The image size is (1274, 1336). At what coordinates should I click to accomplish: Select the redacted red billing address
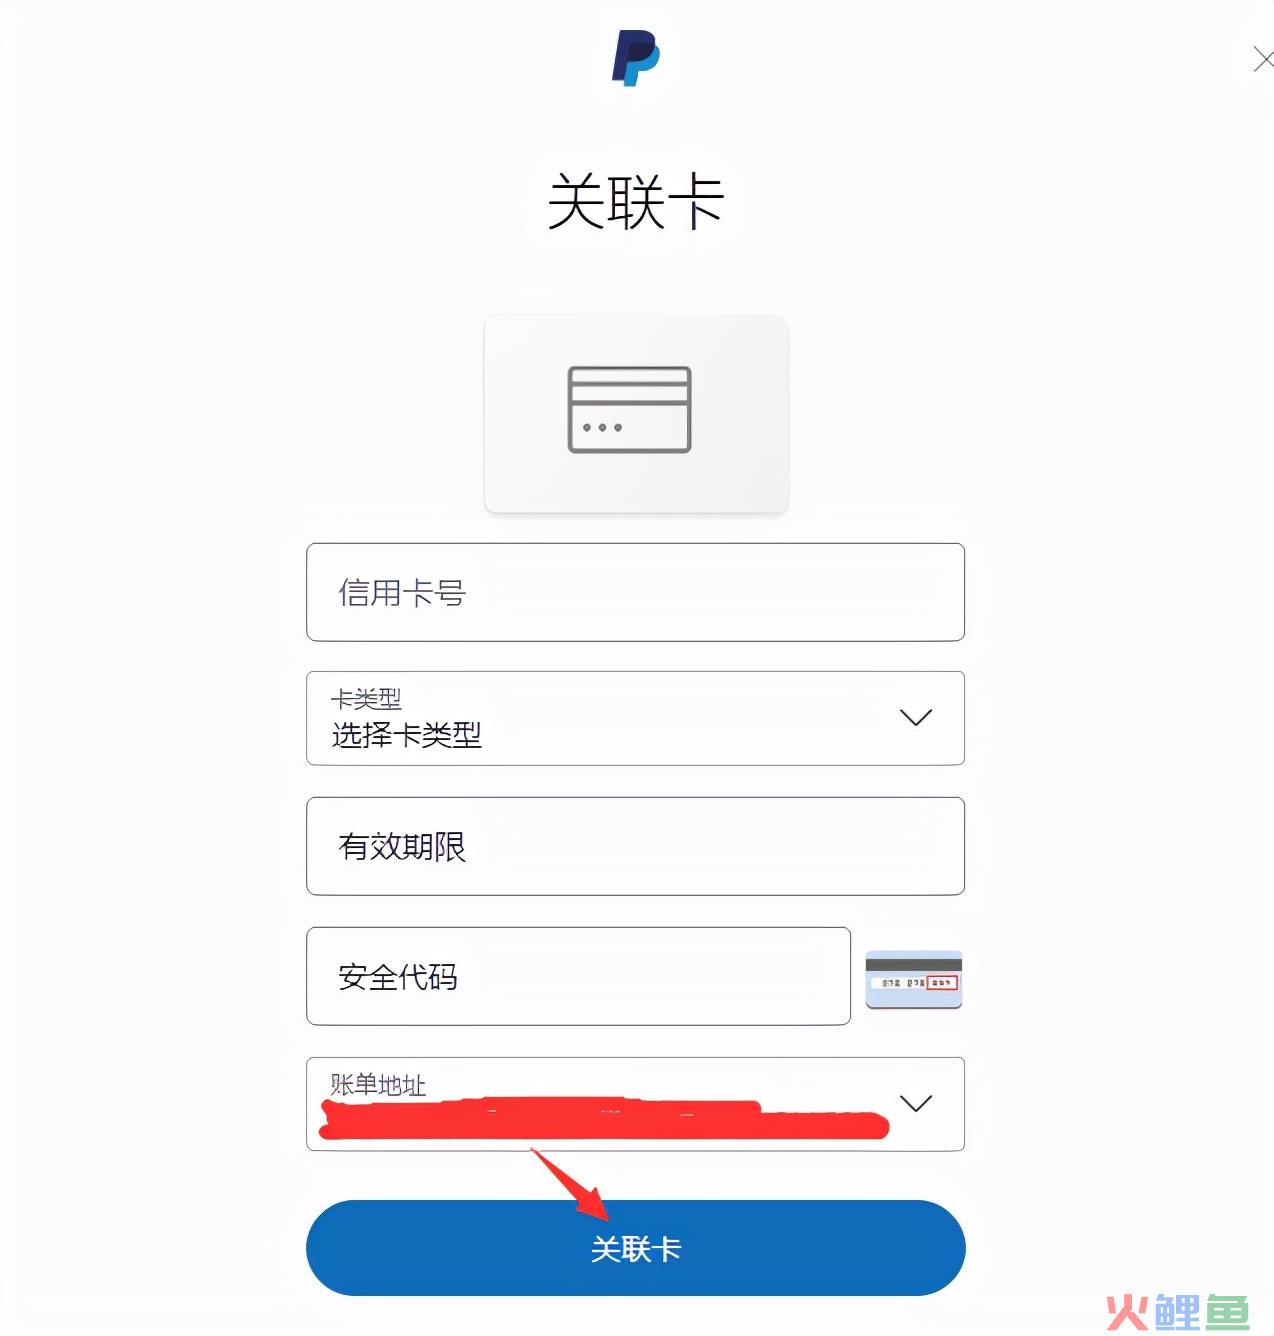pyautogui.click(x=603, y=1118)
